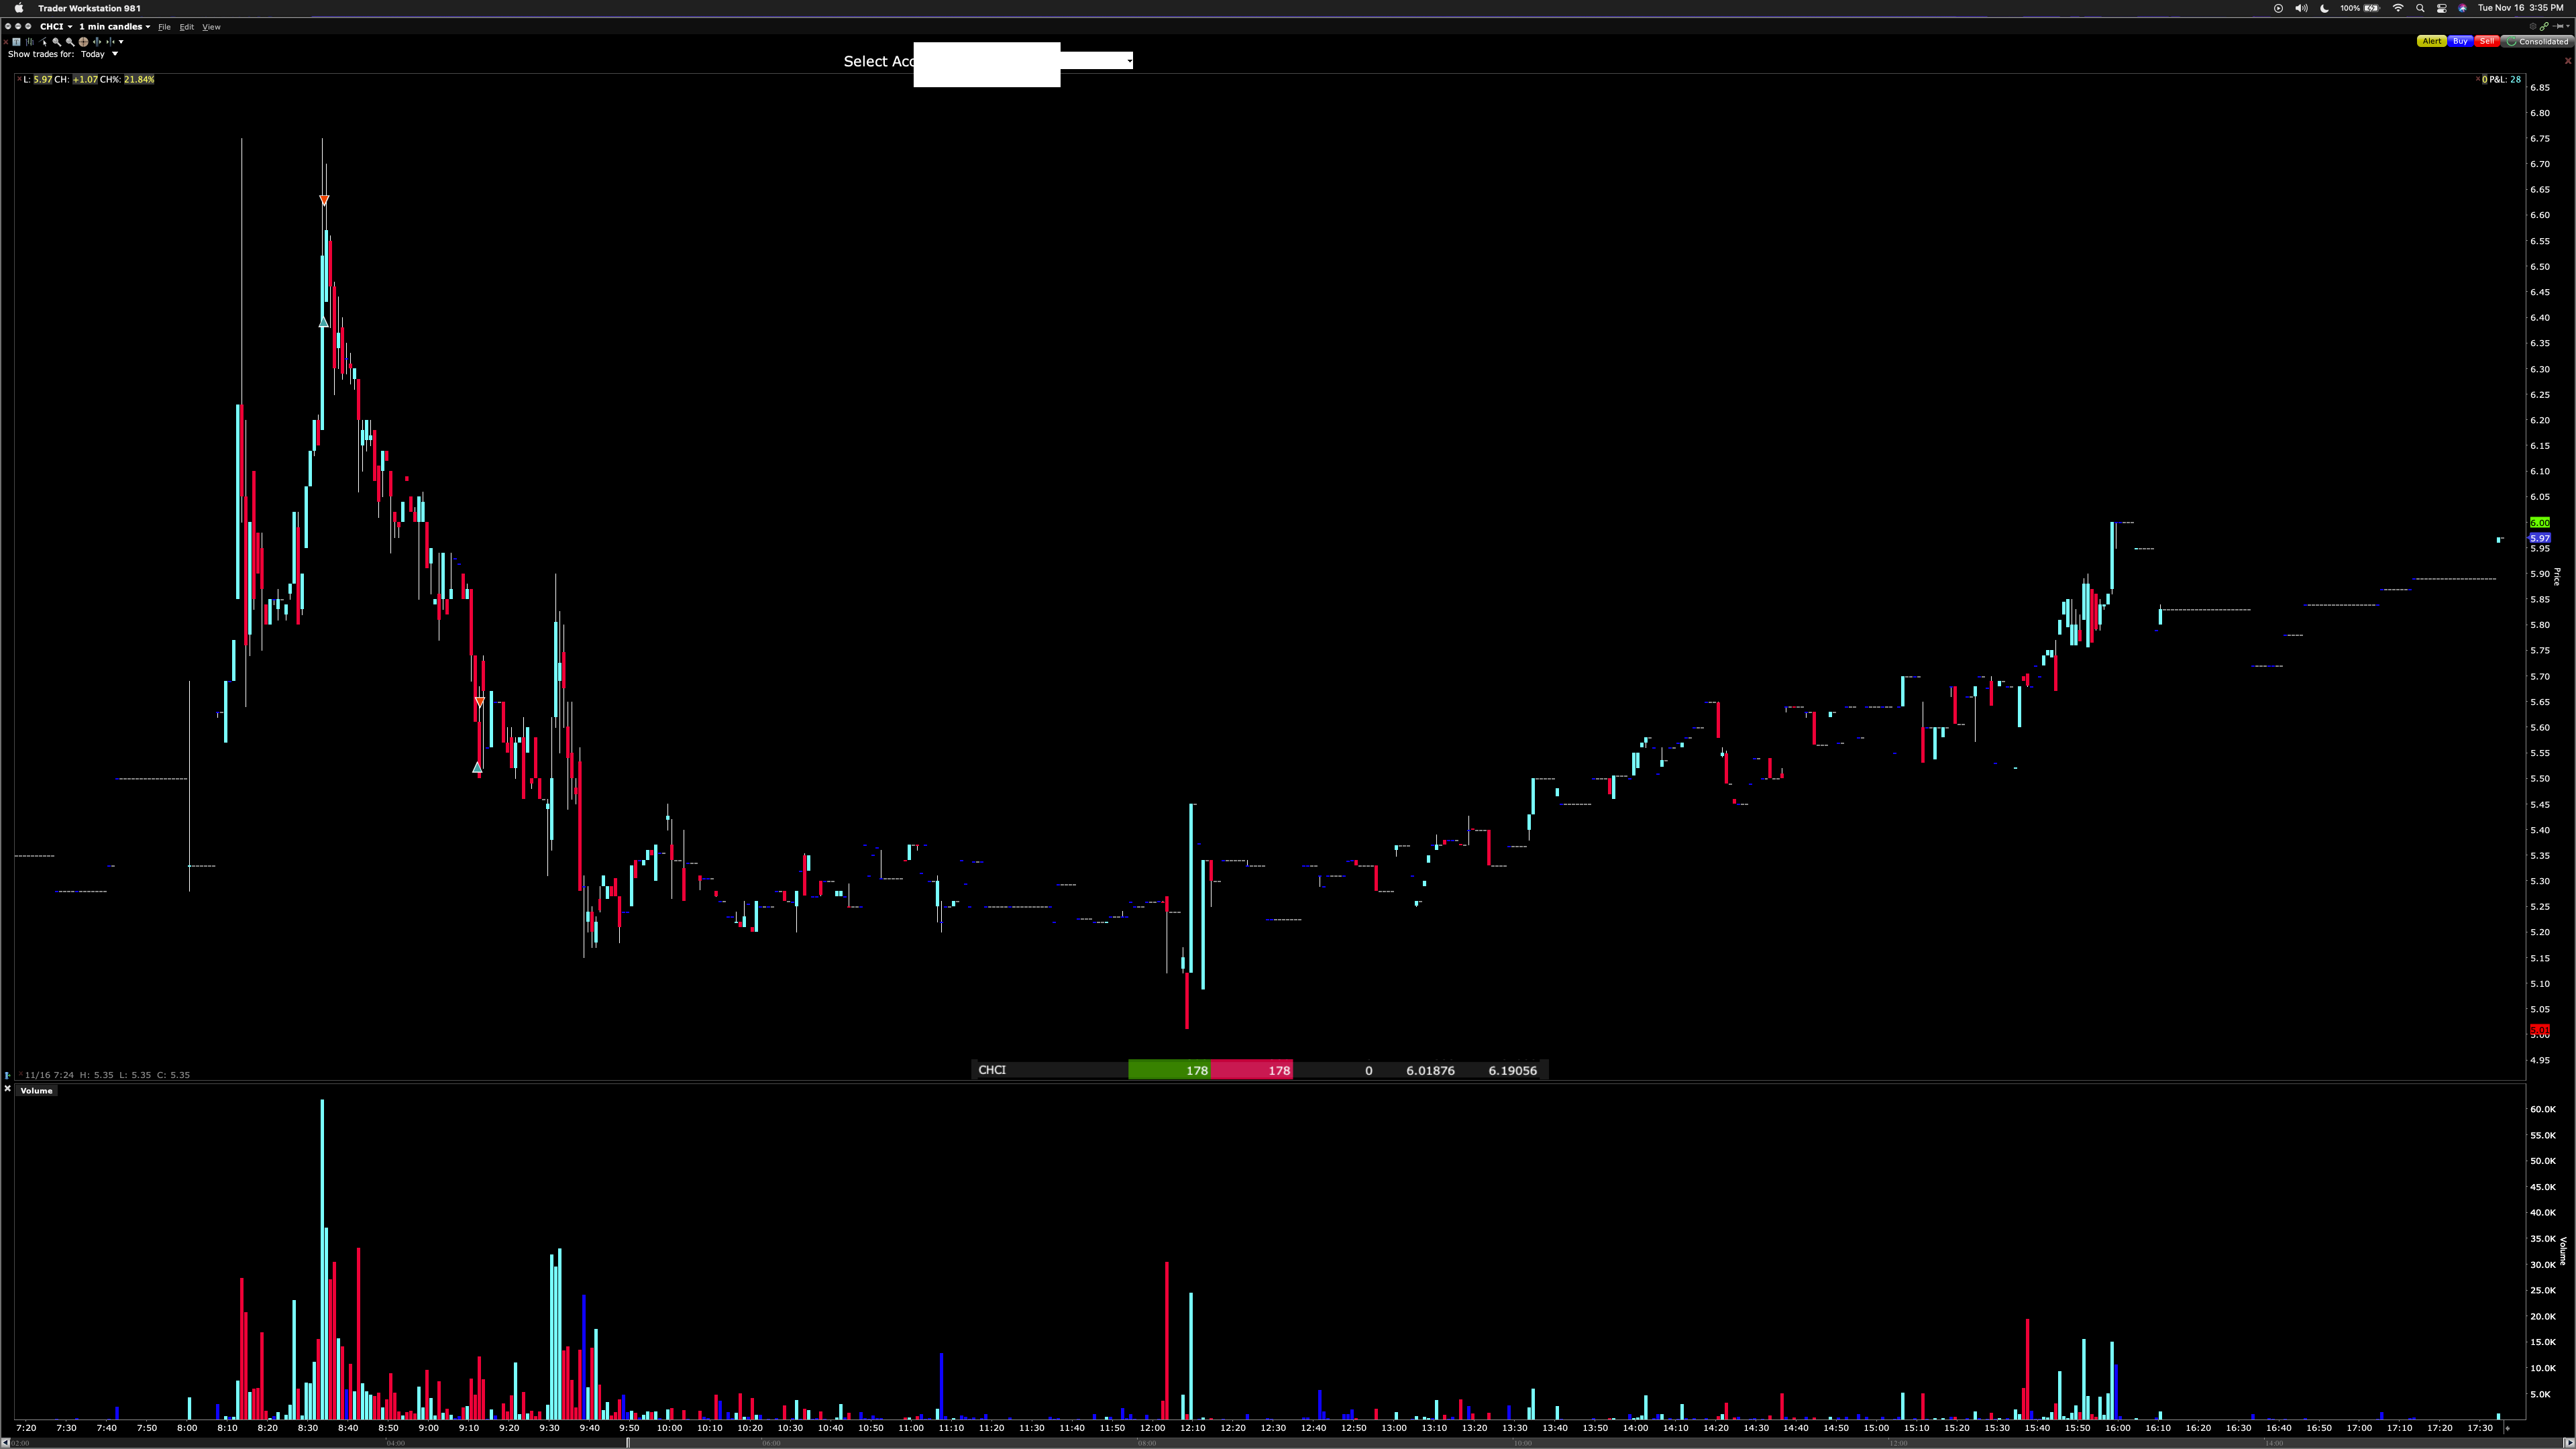Open the CHCI symbol dropdown
The image size is (2576, 1449).
coord(56,27)
